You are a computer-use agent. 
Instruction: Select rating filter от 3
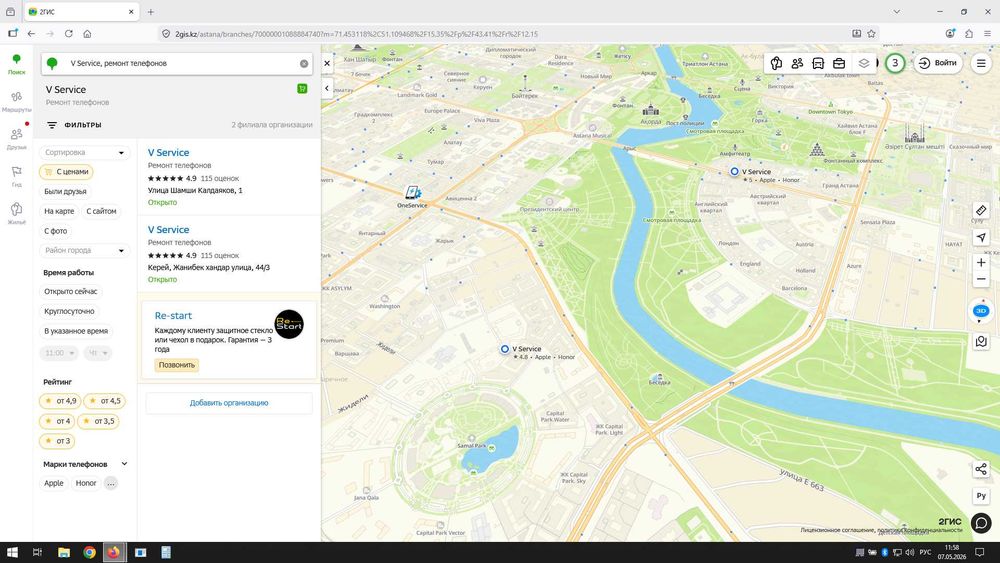[x=57, y=441]
